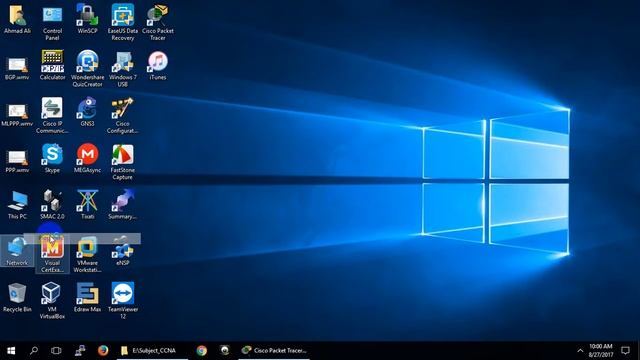Open Task View from taskbar
Image resolution: width=640 pixels, height=360 pixels.
tap(56, 351)
